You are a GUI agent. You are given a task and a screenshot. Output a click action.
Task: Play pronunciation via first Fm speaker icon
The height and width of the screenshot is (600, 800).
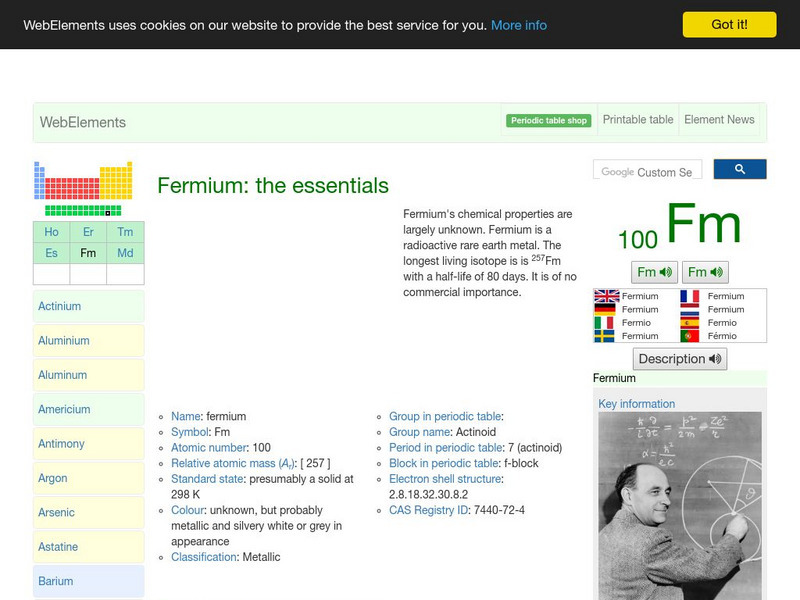655,272
